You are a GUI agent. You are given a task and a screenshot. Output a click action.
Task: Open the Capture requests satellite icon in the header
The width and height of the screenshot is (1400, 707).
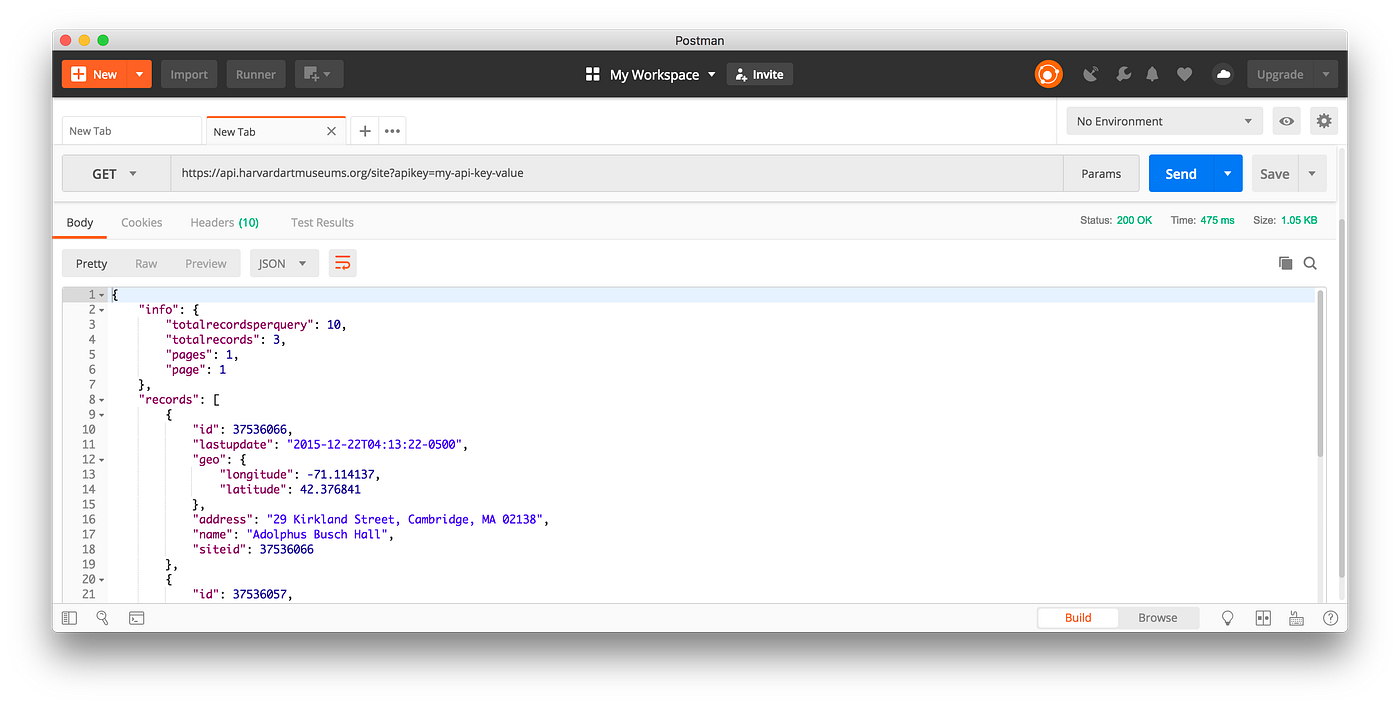click(1090, 74)
